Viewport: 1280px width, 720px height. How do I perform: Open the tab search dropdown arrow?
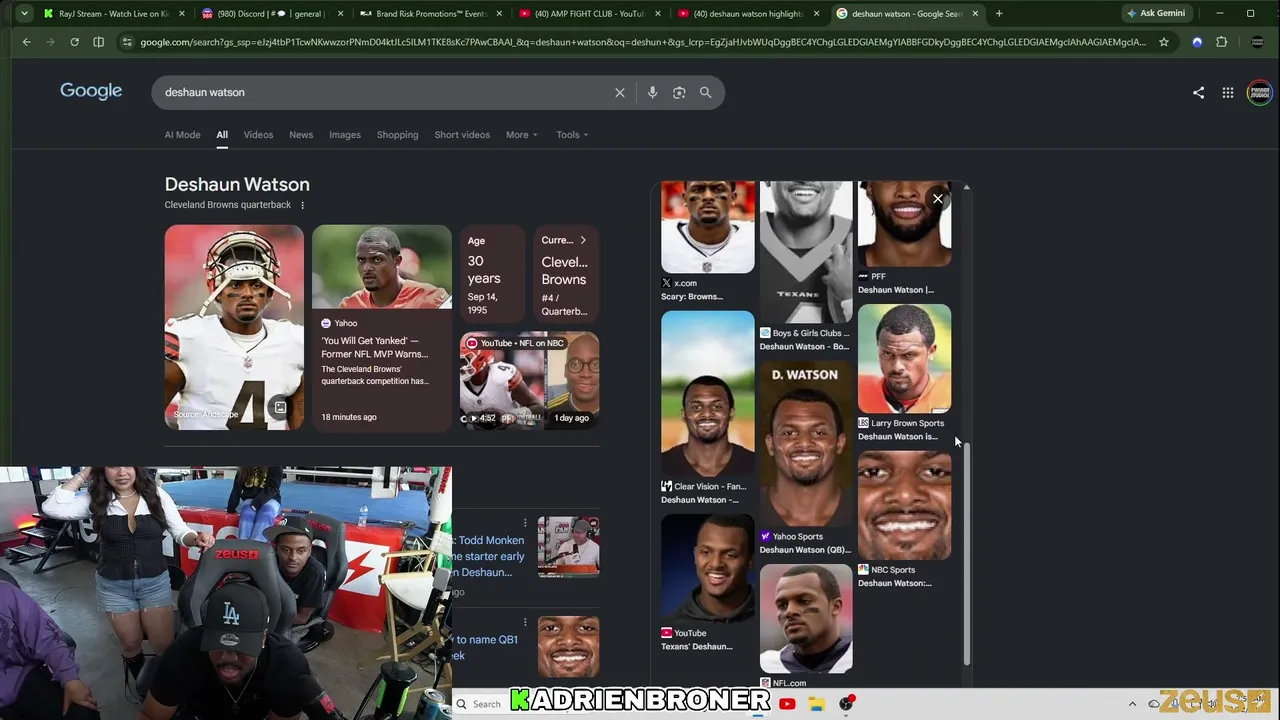(x=23, y=14)
